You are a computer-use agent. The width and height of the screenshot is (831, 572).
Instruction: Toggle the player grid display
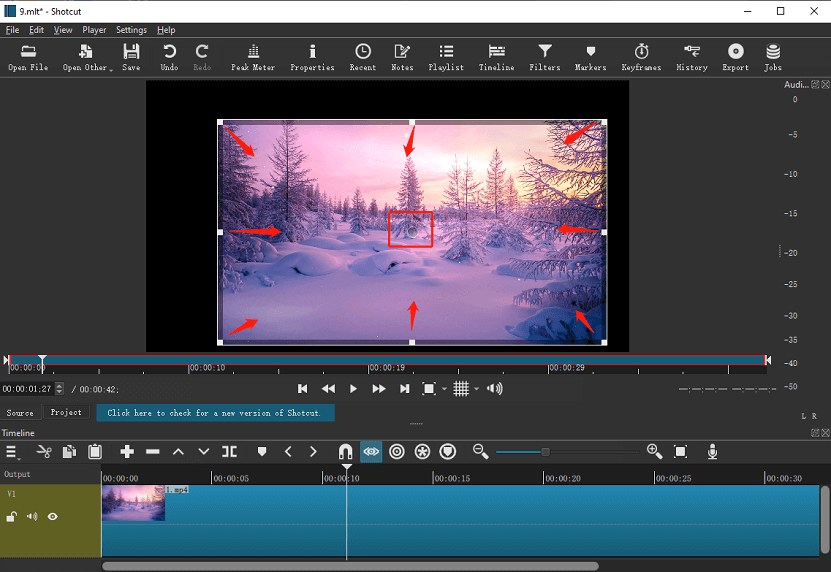click(461, 389)
